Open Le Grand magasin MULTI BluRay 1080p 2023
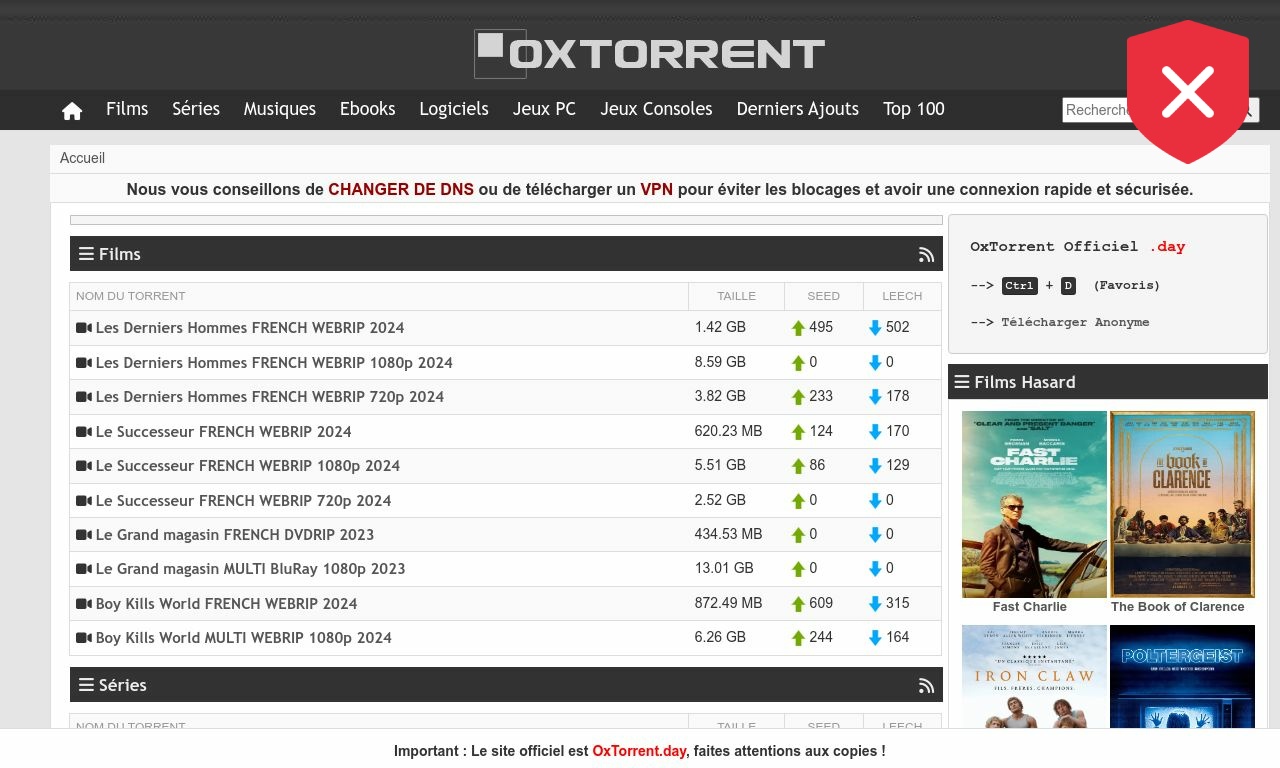Viewport: 1280px width, 768px height. (x=251, y=569)
